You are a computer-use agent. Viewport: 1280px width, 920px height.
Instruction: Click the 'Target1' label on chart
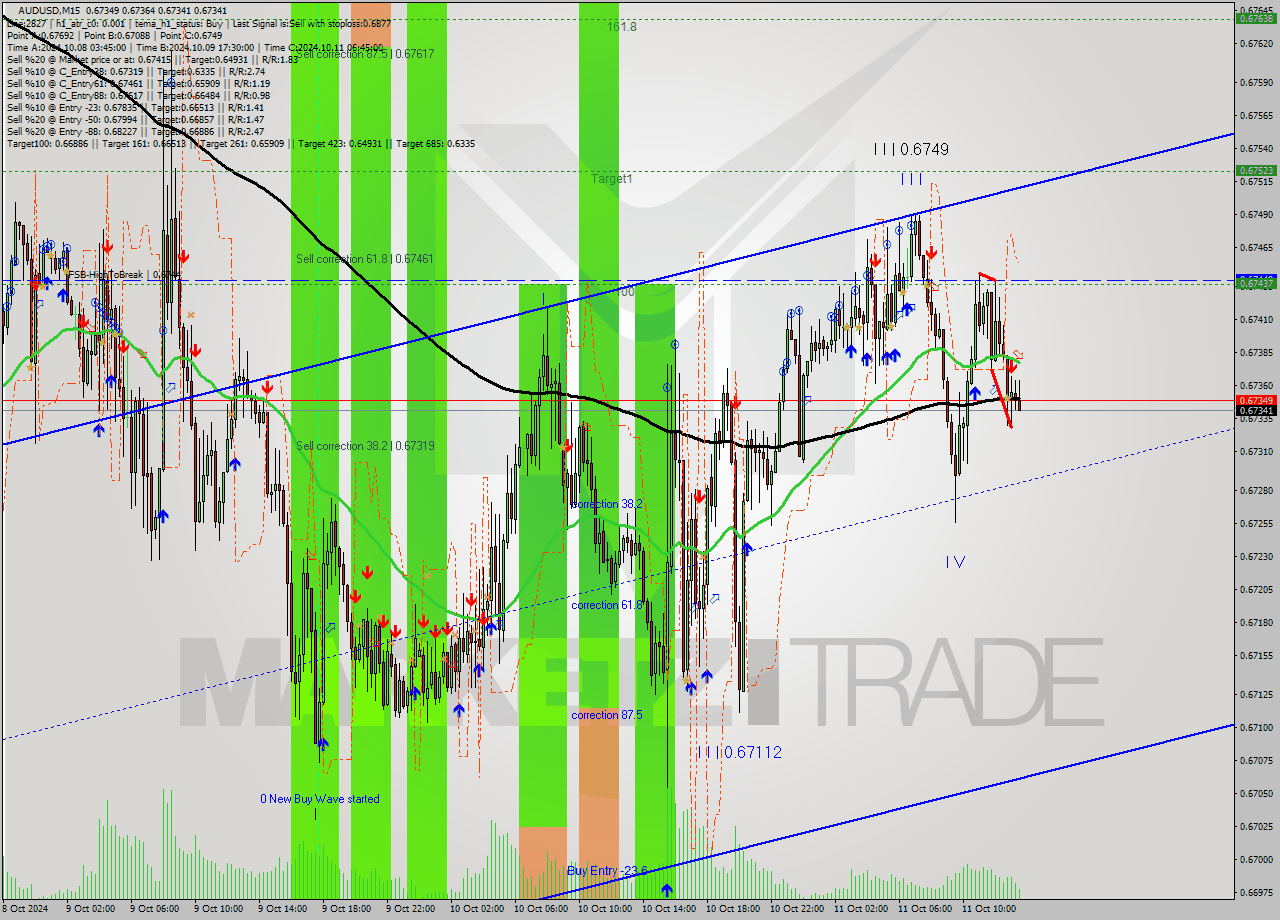click(611, 179)
